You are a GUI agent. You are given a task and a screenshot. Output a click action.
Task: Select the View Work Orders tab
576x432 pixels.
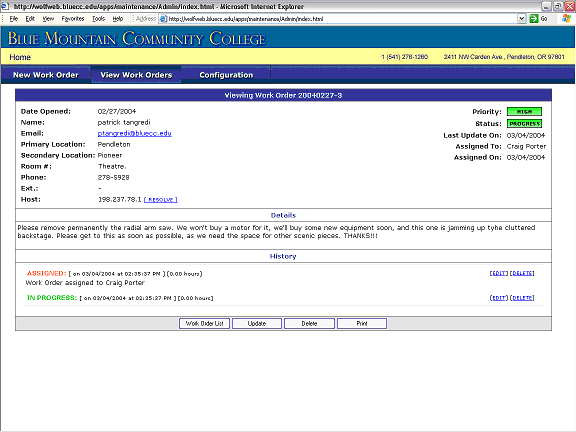136,75
